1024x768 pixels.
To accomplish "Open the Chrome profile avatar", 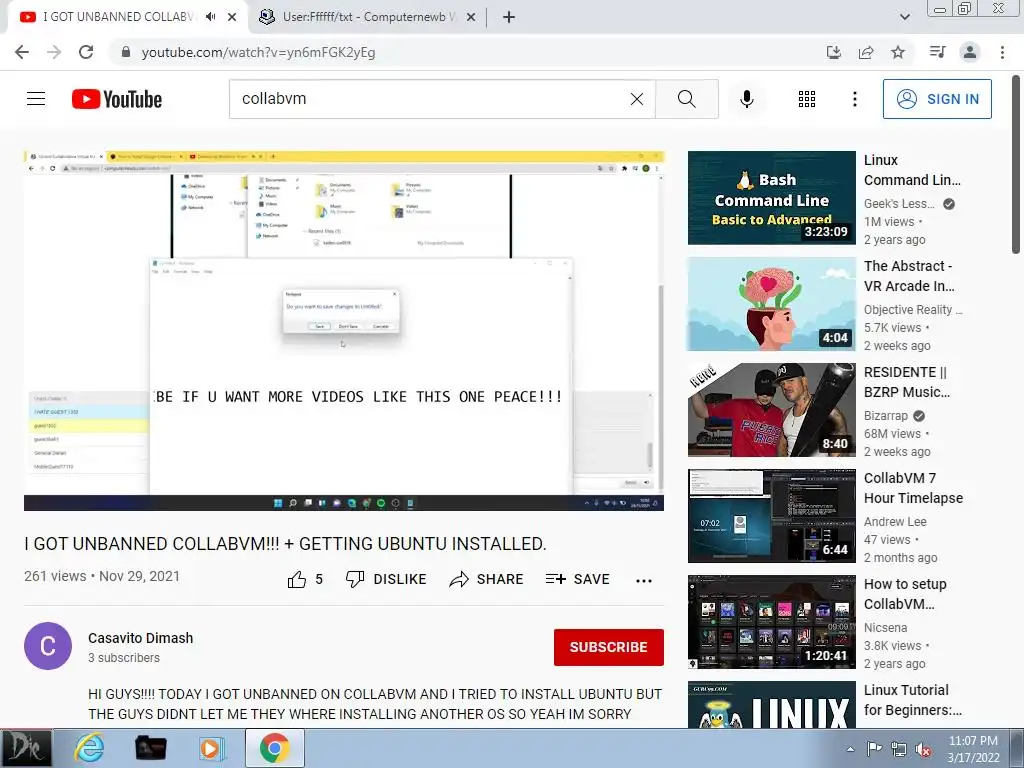I will tap(970, 52).
